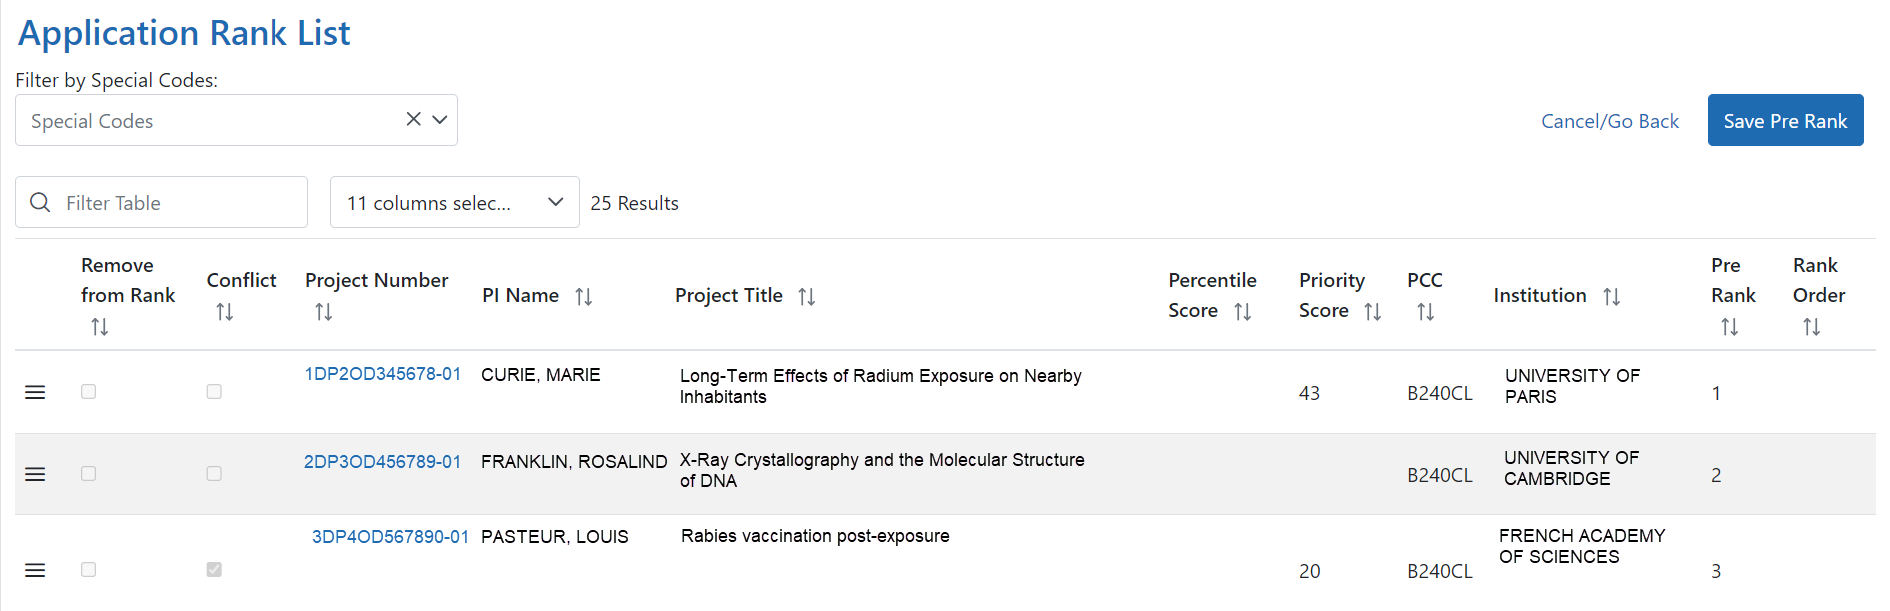Expand the 11 columns selected dropdown
Image resolution: width=1890 pixels, height=611 pixels.
pos(455,202)
